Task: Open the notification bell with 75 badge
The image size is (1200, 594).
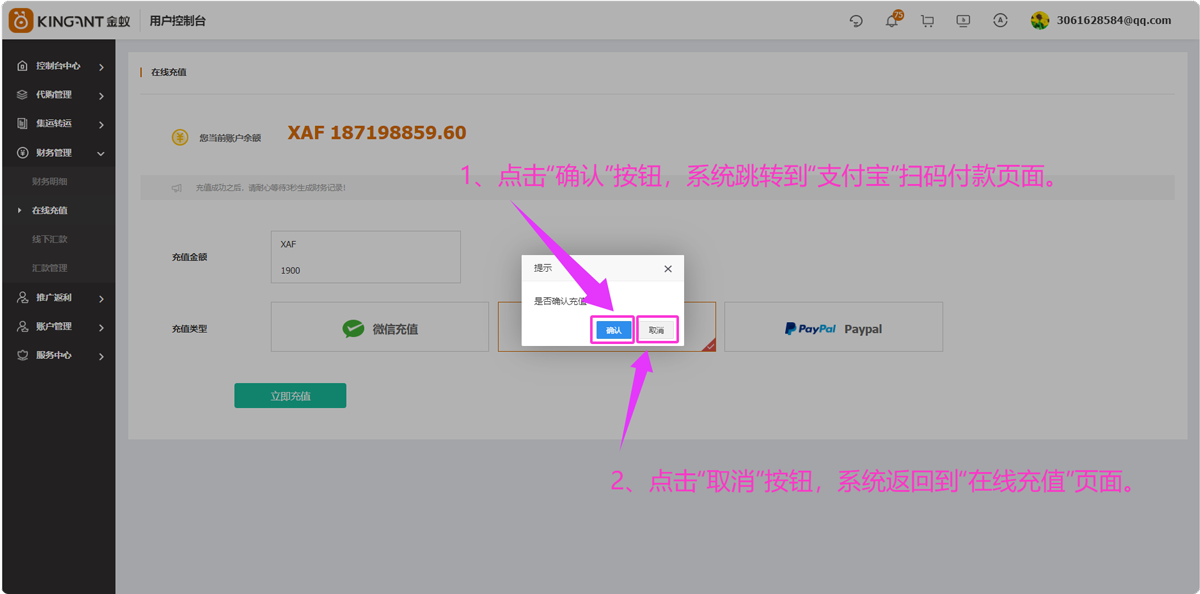Action: click(892, 21)
